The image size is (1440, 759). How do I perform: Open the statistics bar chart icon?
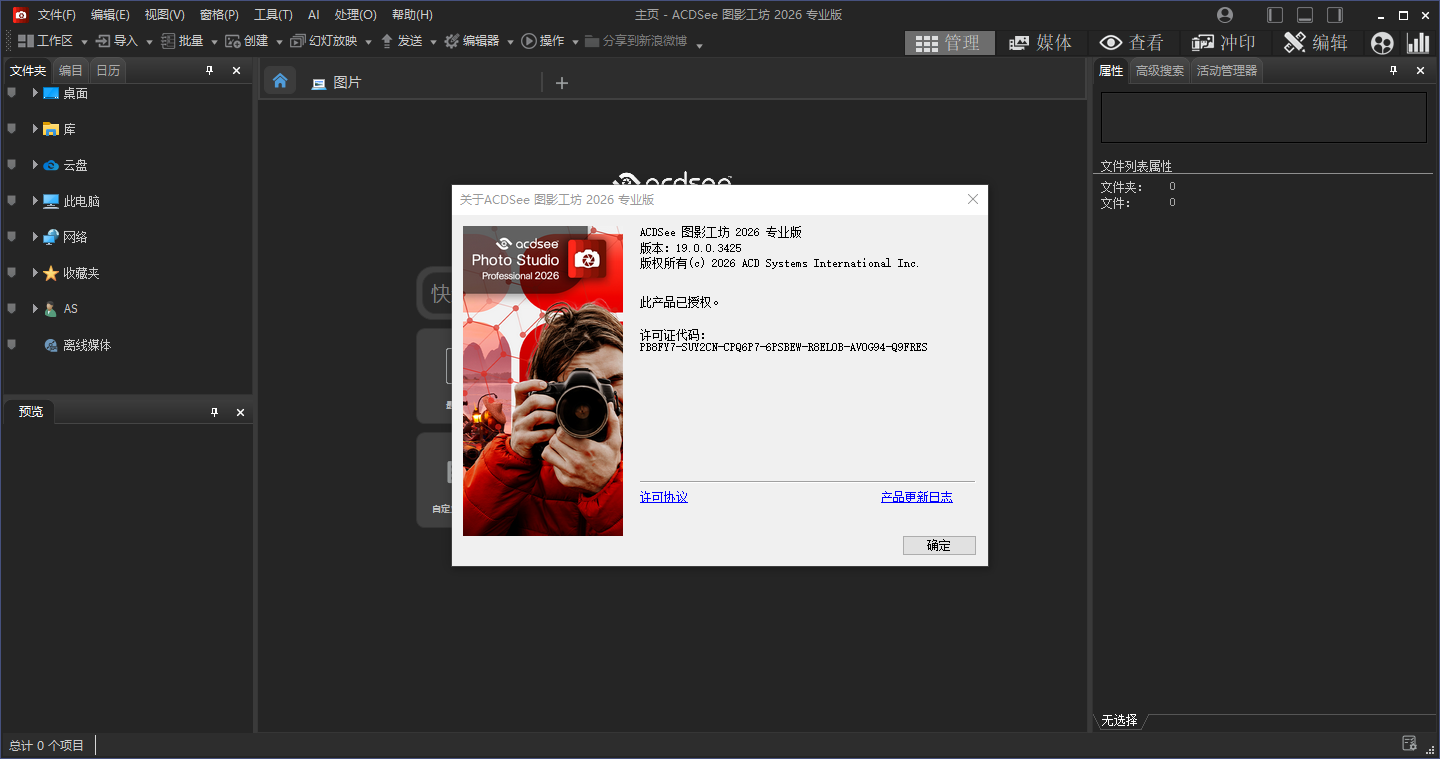(x=1418, y=43)
